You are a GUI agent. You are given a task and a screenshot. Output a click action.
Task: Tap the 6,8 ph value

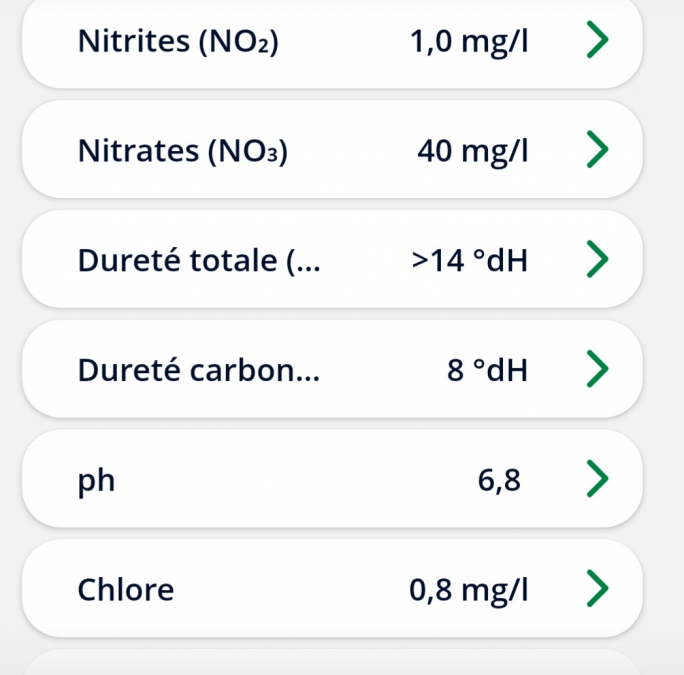coord(499,481)
